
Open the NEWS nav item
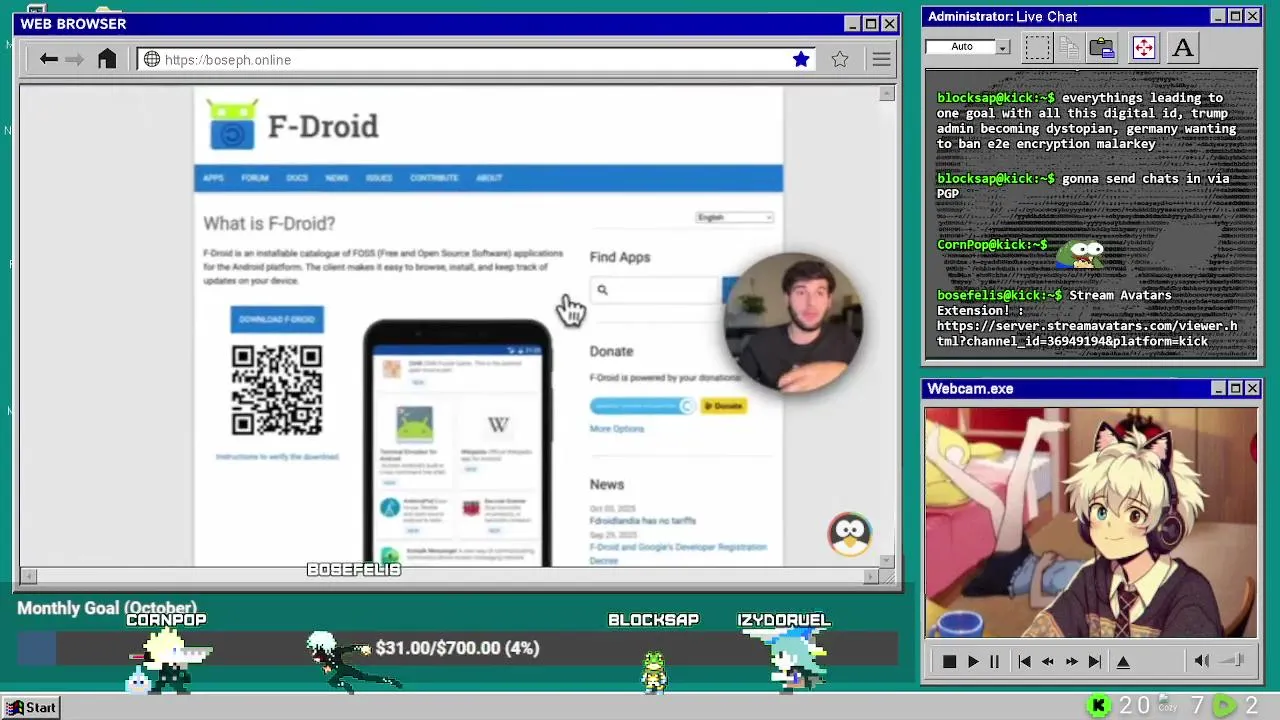click(x=337, y=178)
